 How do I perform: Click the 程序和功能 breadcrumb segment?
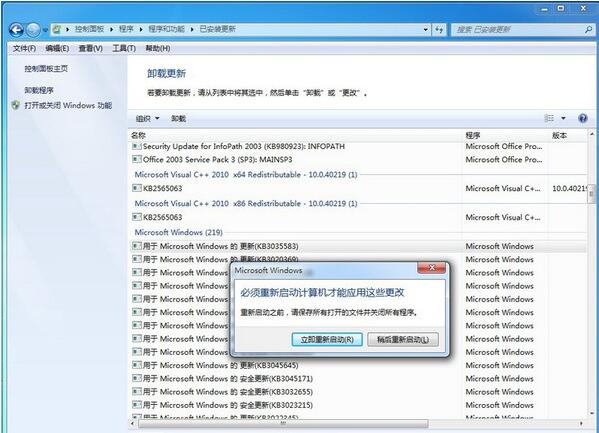coord(166,29)
